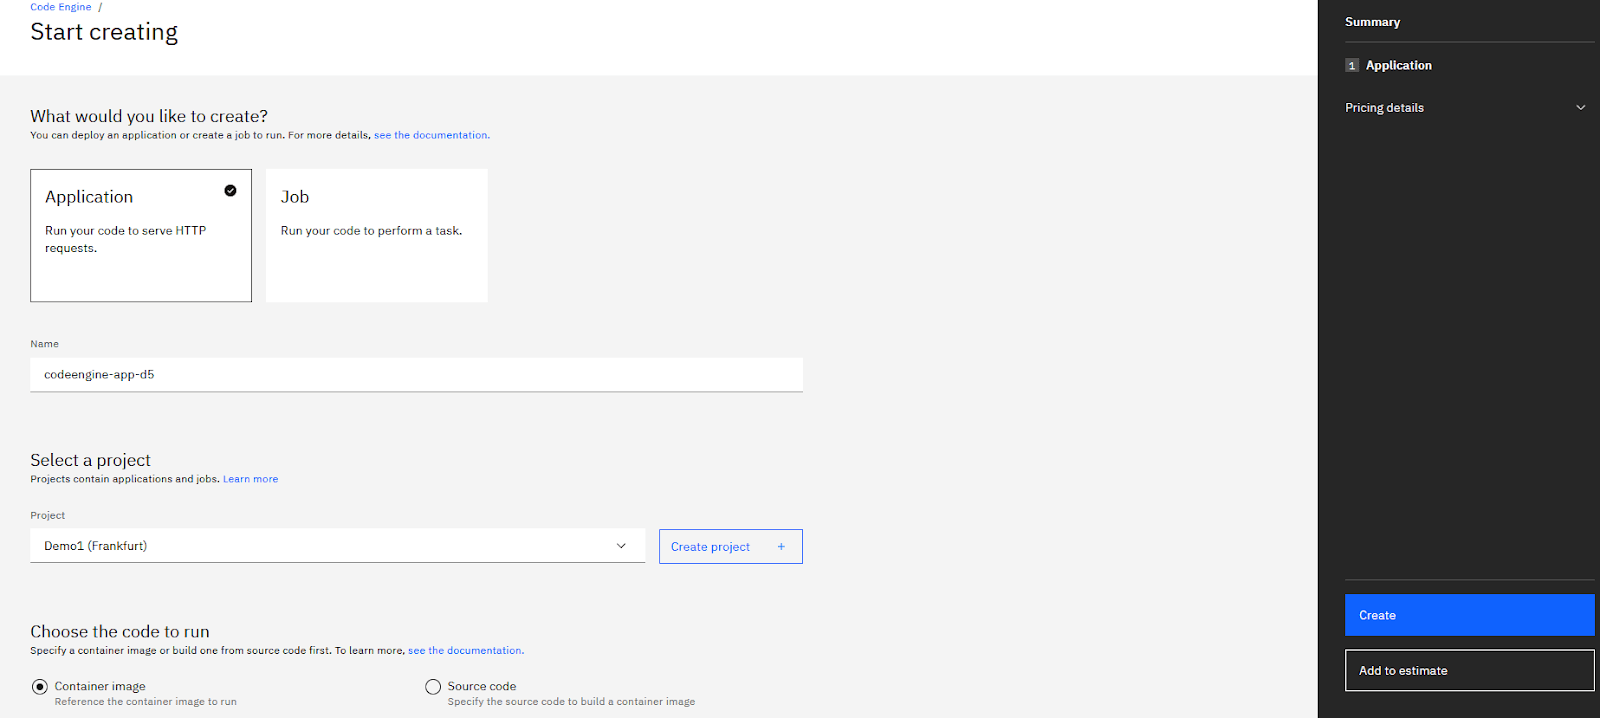
Task: Choose the Source code radio option
Action: (433, 687)
